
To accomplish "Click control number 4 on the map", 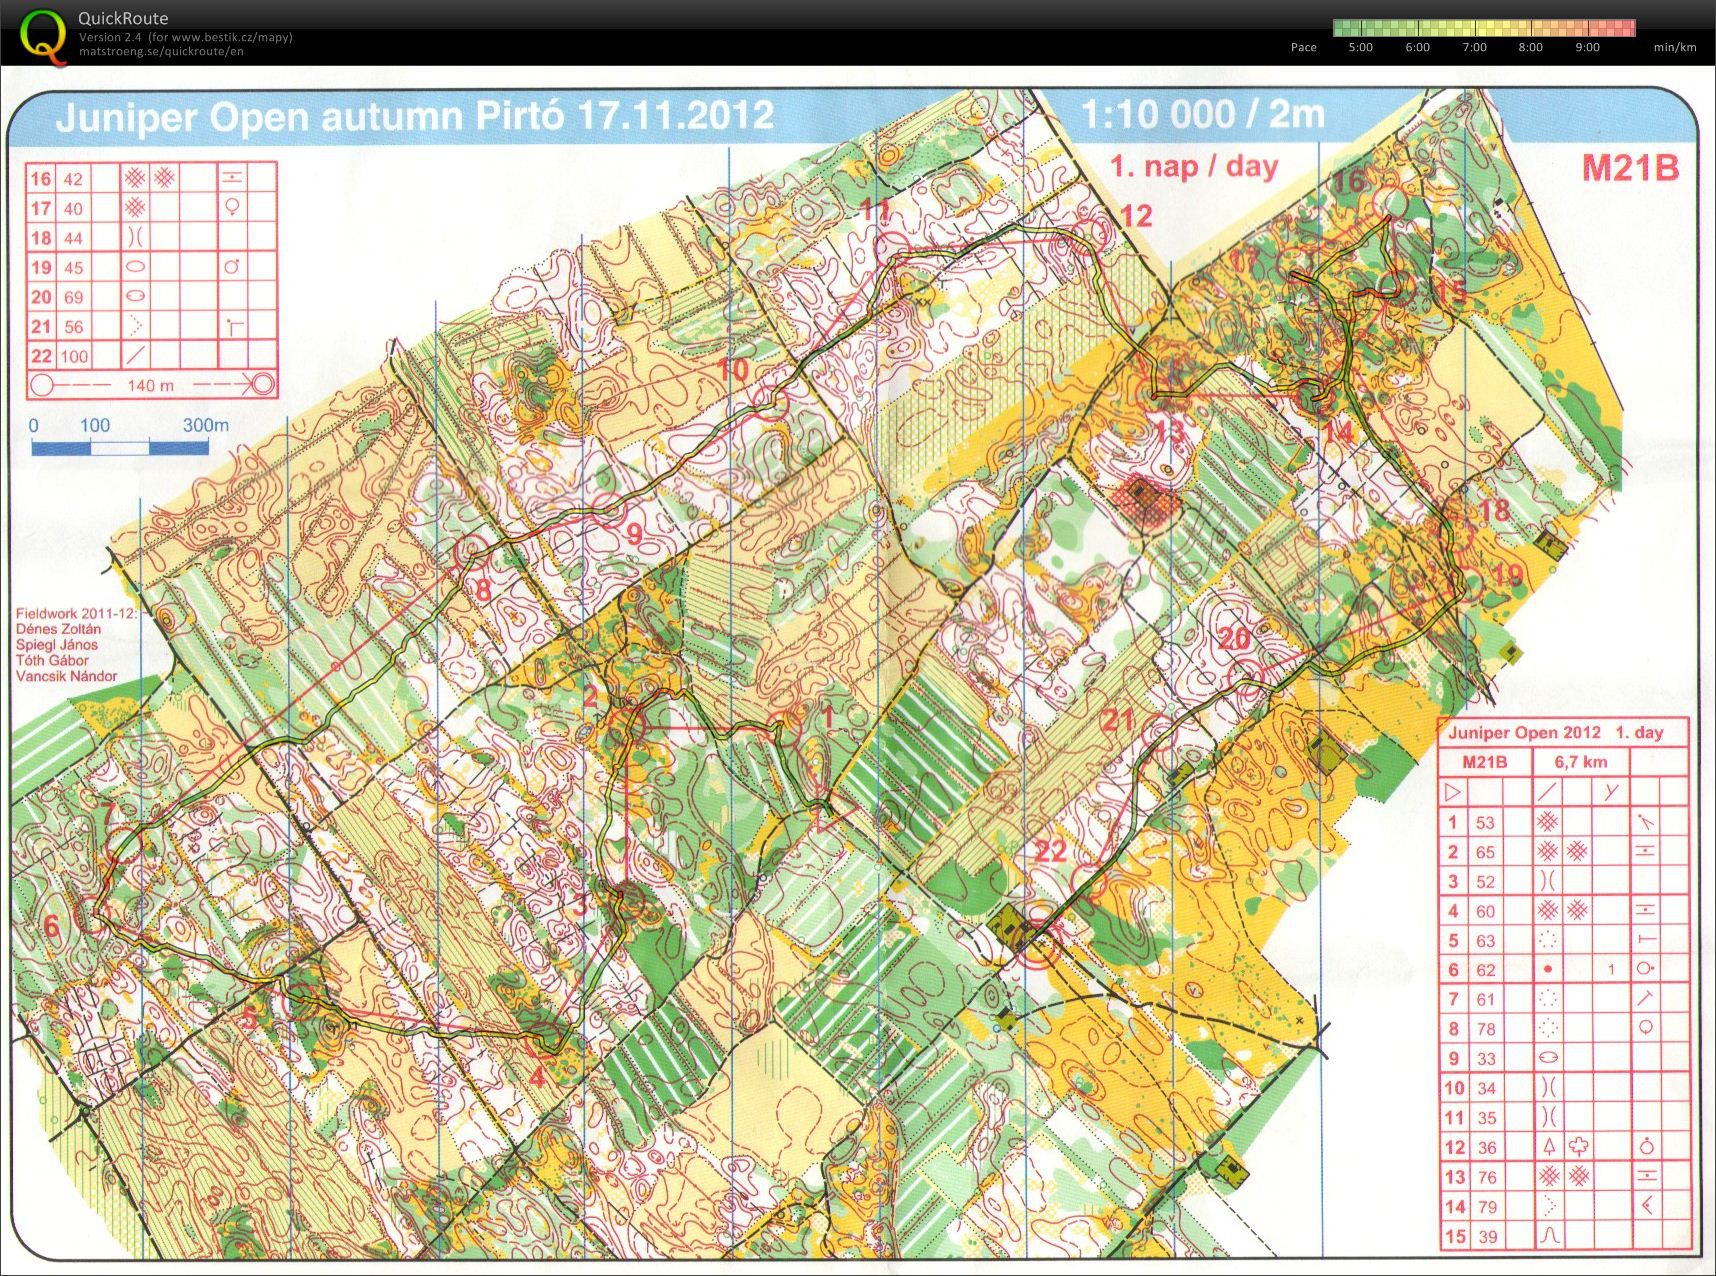I will coord(538,1078).
